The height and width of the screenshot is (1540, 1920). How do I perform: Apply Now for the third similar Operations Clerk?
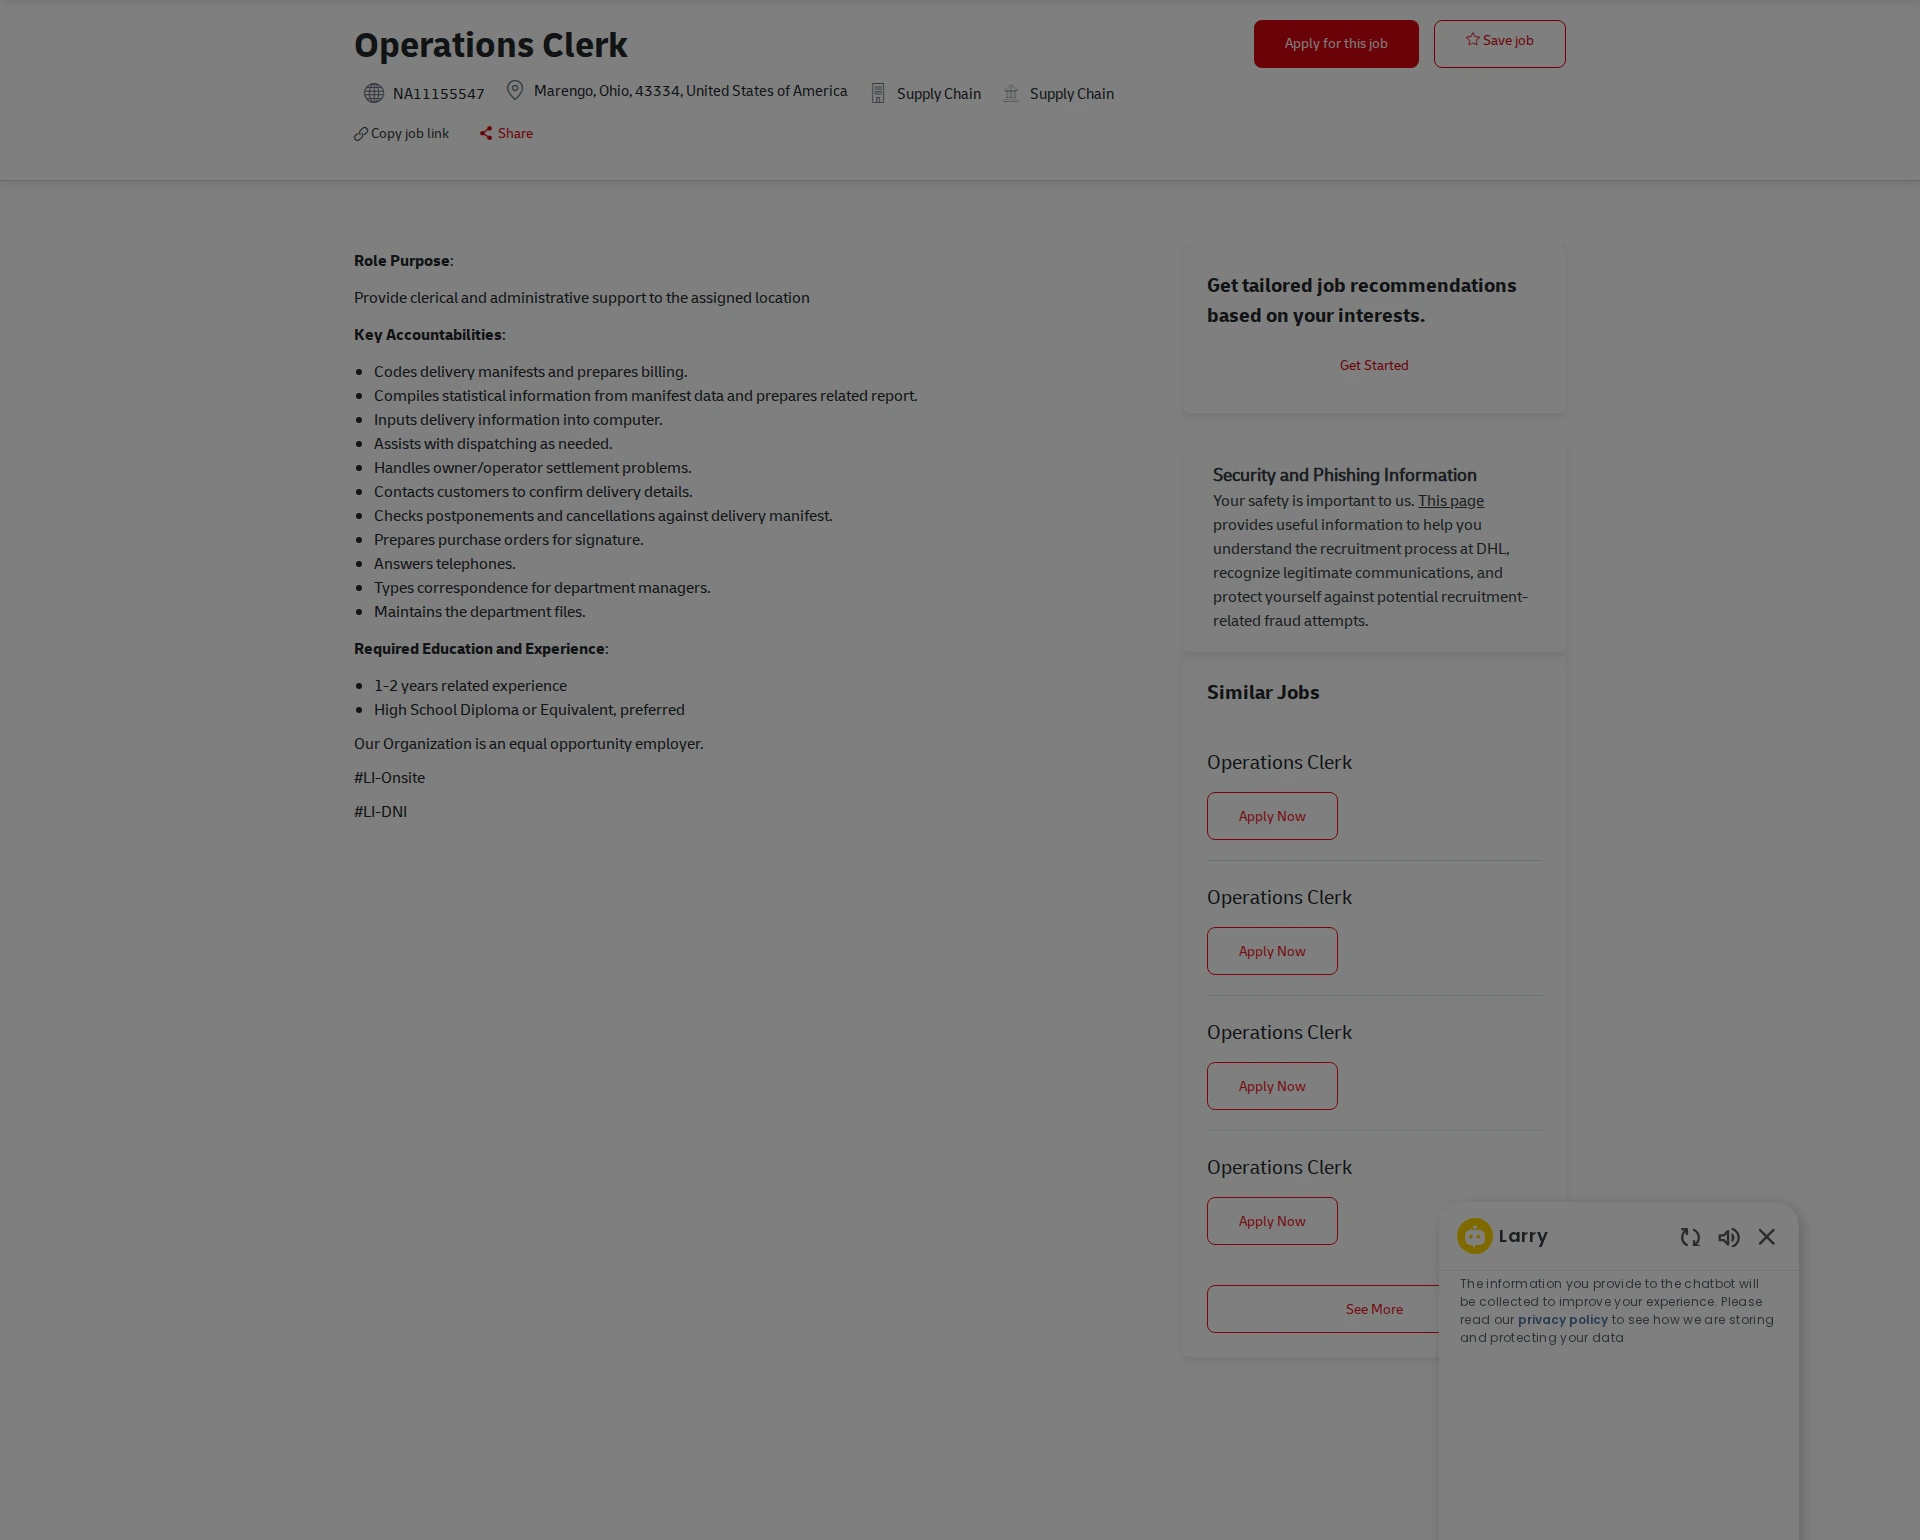[x=1272, y=1086]
